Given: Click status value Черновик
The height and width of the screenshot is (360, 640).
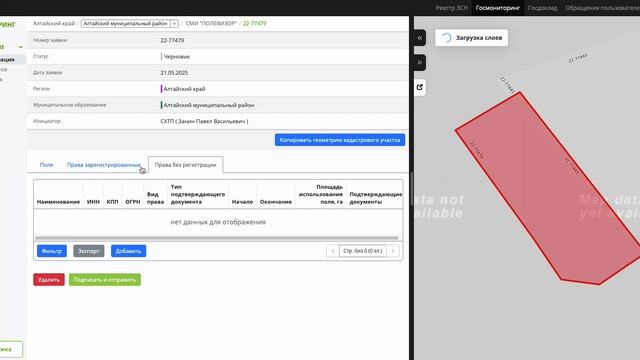Looking at the screenshot, I should (x=176, y=57).
